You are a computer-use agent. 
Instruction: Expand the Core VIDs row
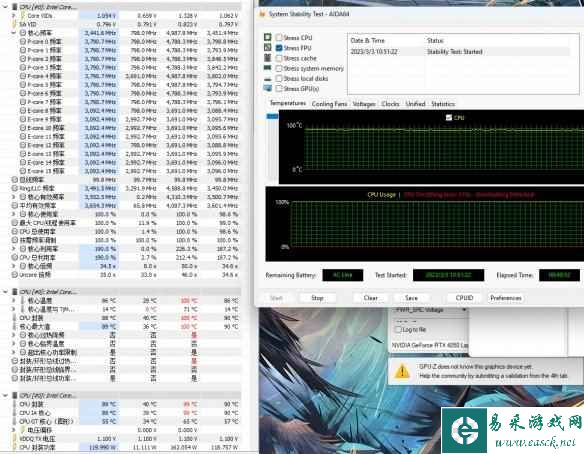click(x=13, y=16)
